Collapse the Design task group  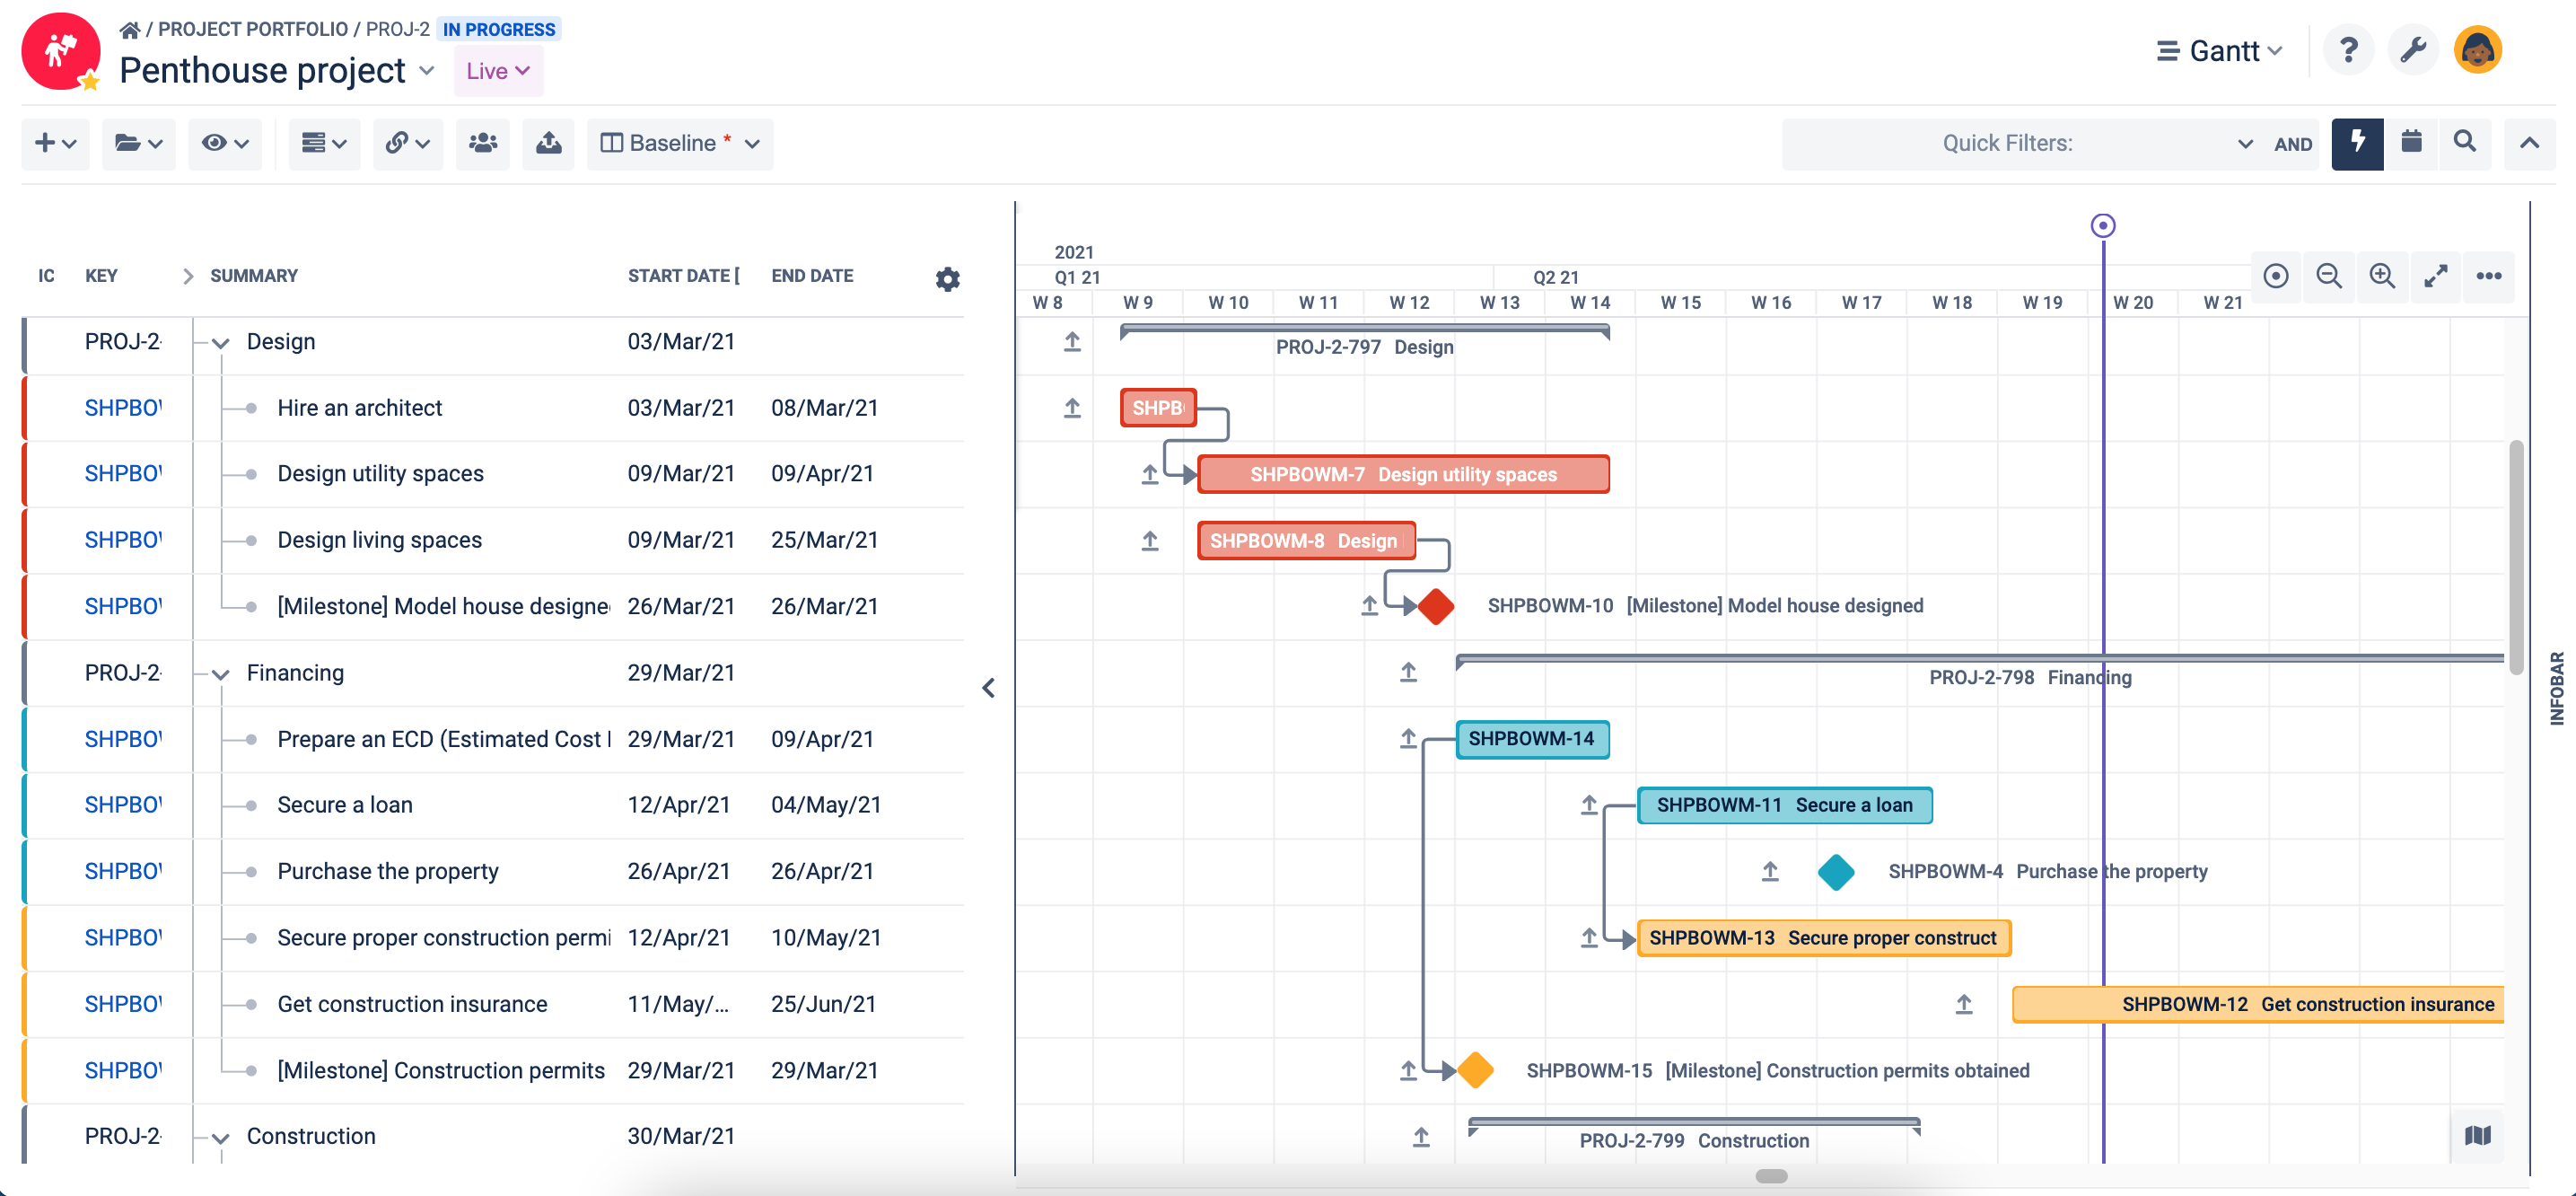click(221, 343)
